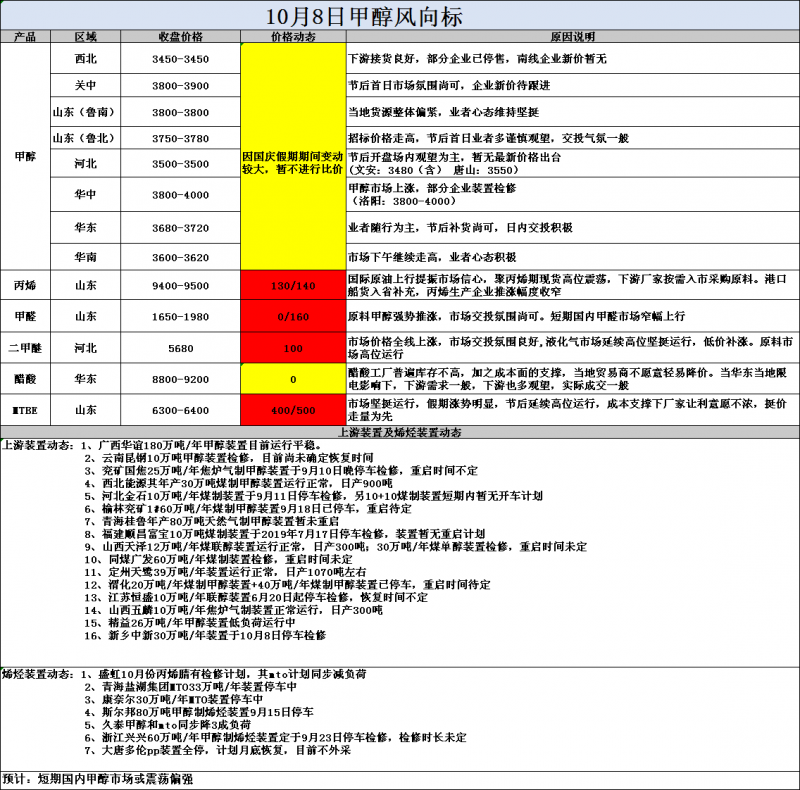This screenshot has width=800, height=790.
Task: Click the 二甲醚 product cell
Action: [25, 348]
